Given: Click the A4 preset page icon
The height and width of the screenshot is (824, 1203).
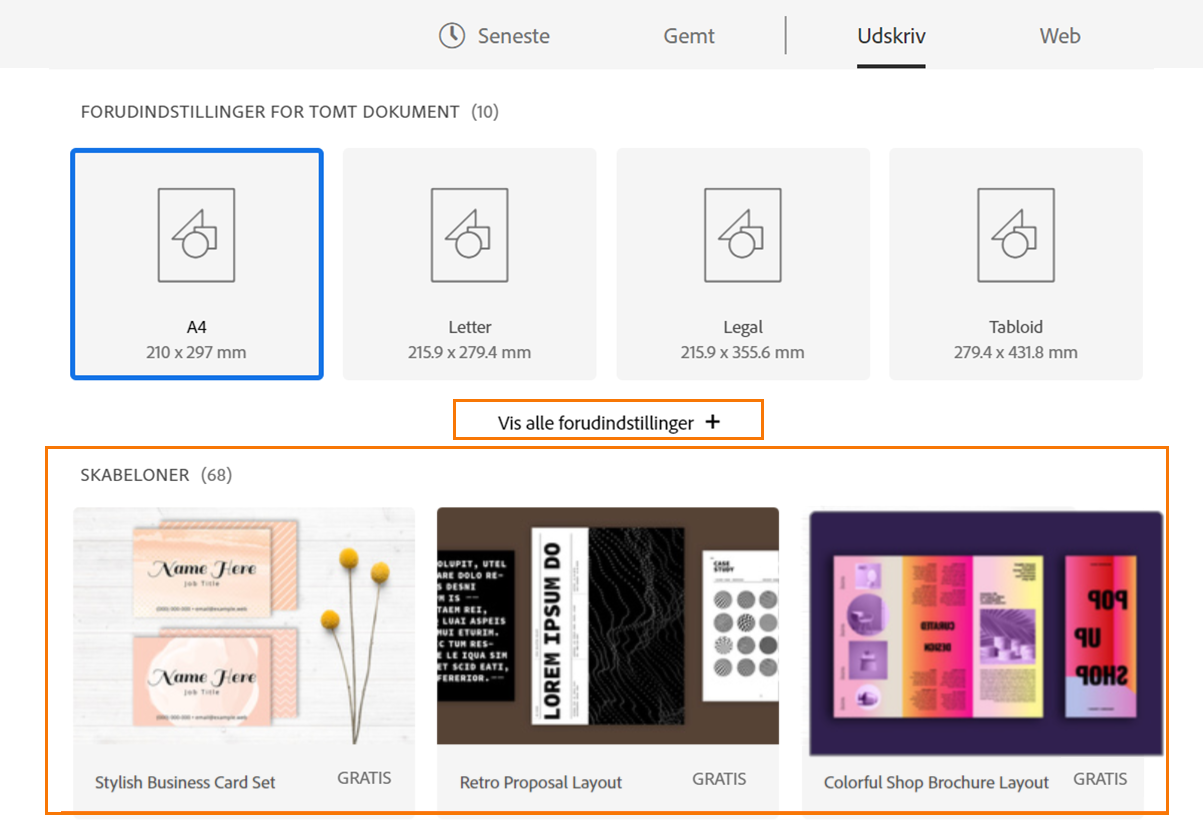Looking at the screenshot, I should tap(196, 235).
